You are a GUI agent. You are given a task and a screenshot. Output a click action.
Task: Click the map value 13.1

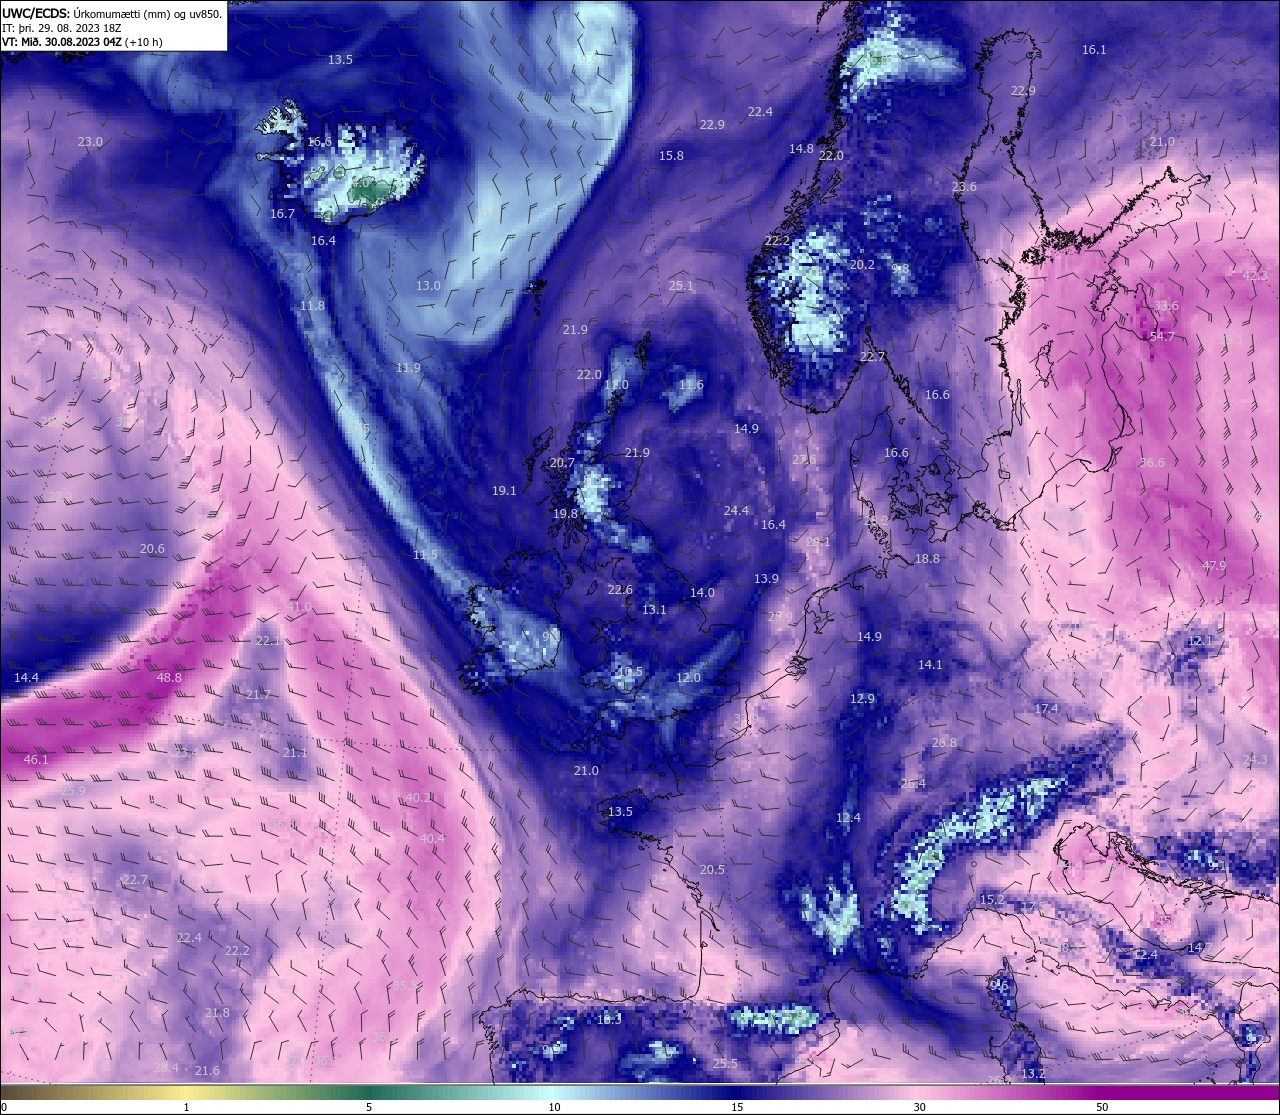654,610
